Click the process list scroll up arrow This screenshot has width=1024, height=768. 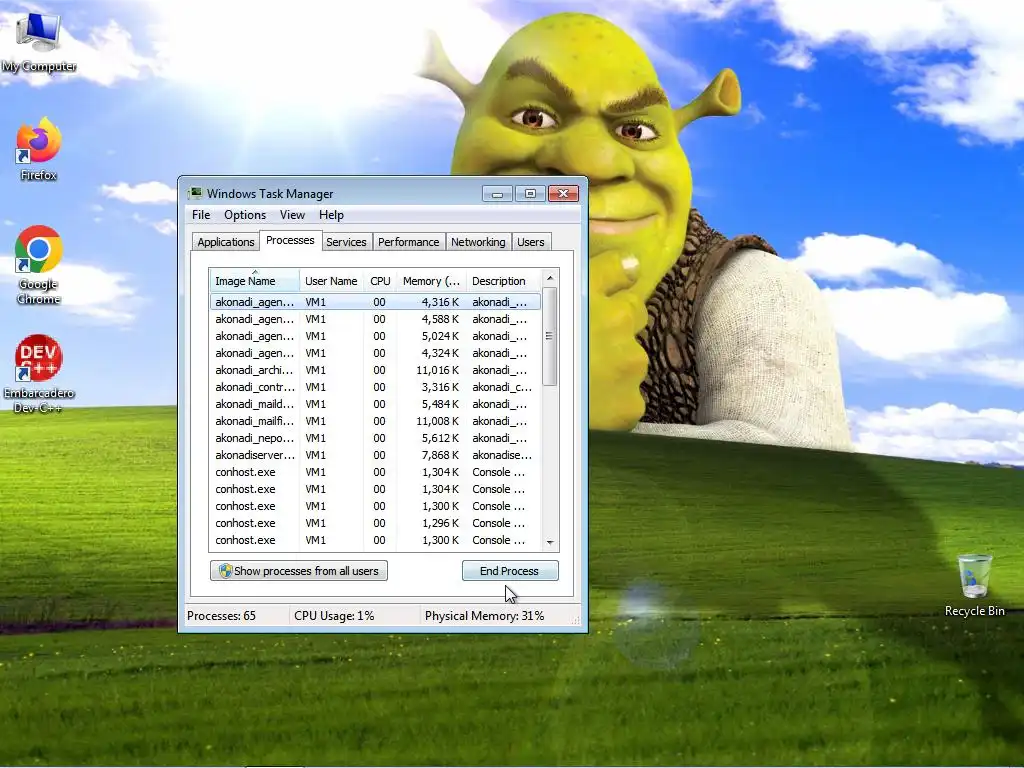pyautogui.click(x=550, y=278)
